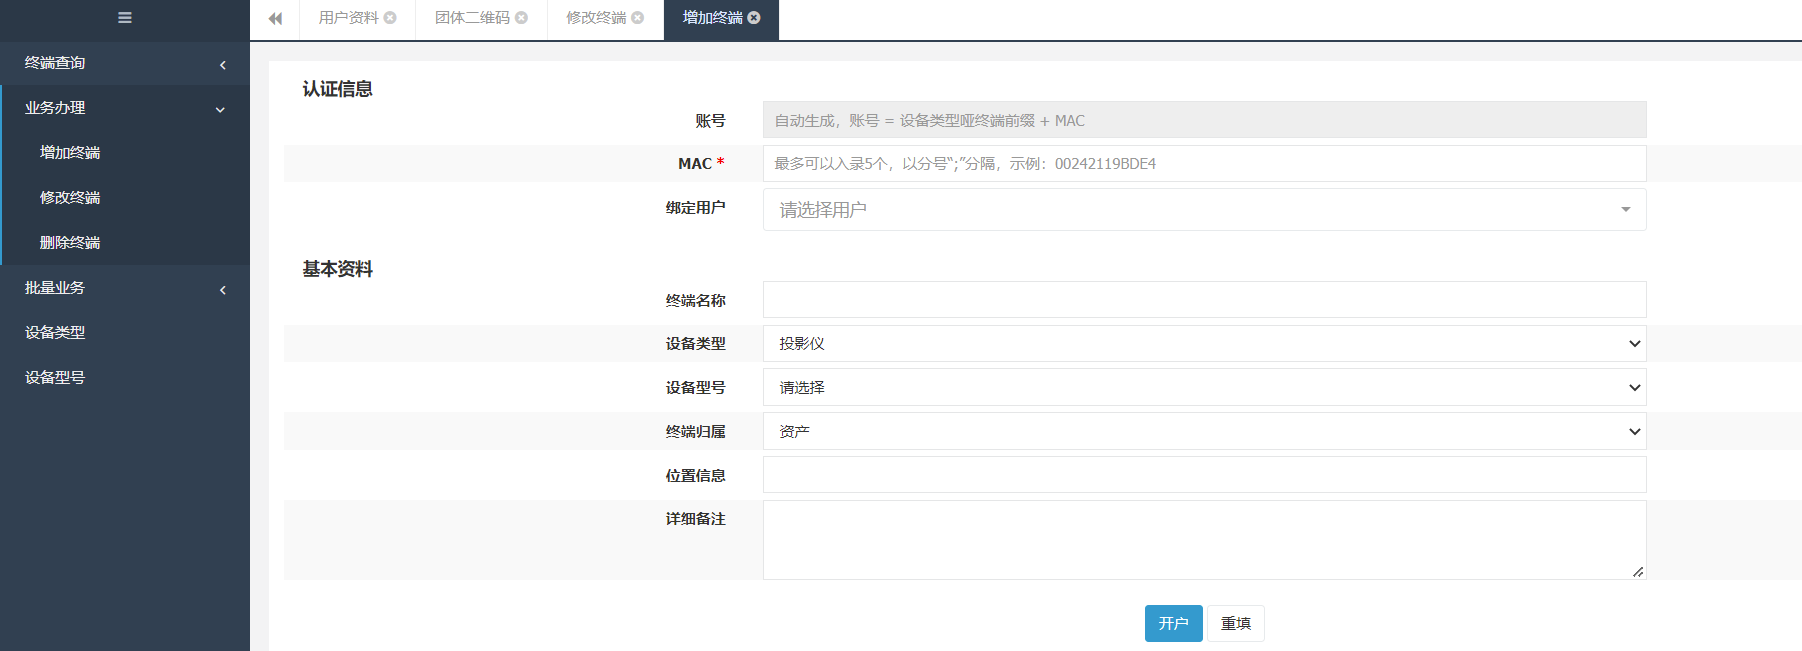1802x651 pixels.
Task: Open the 终端归属 dropdown showing 资产
Action: tap(1204, 432)
